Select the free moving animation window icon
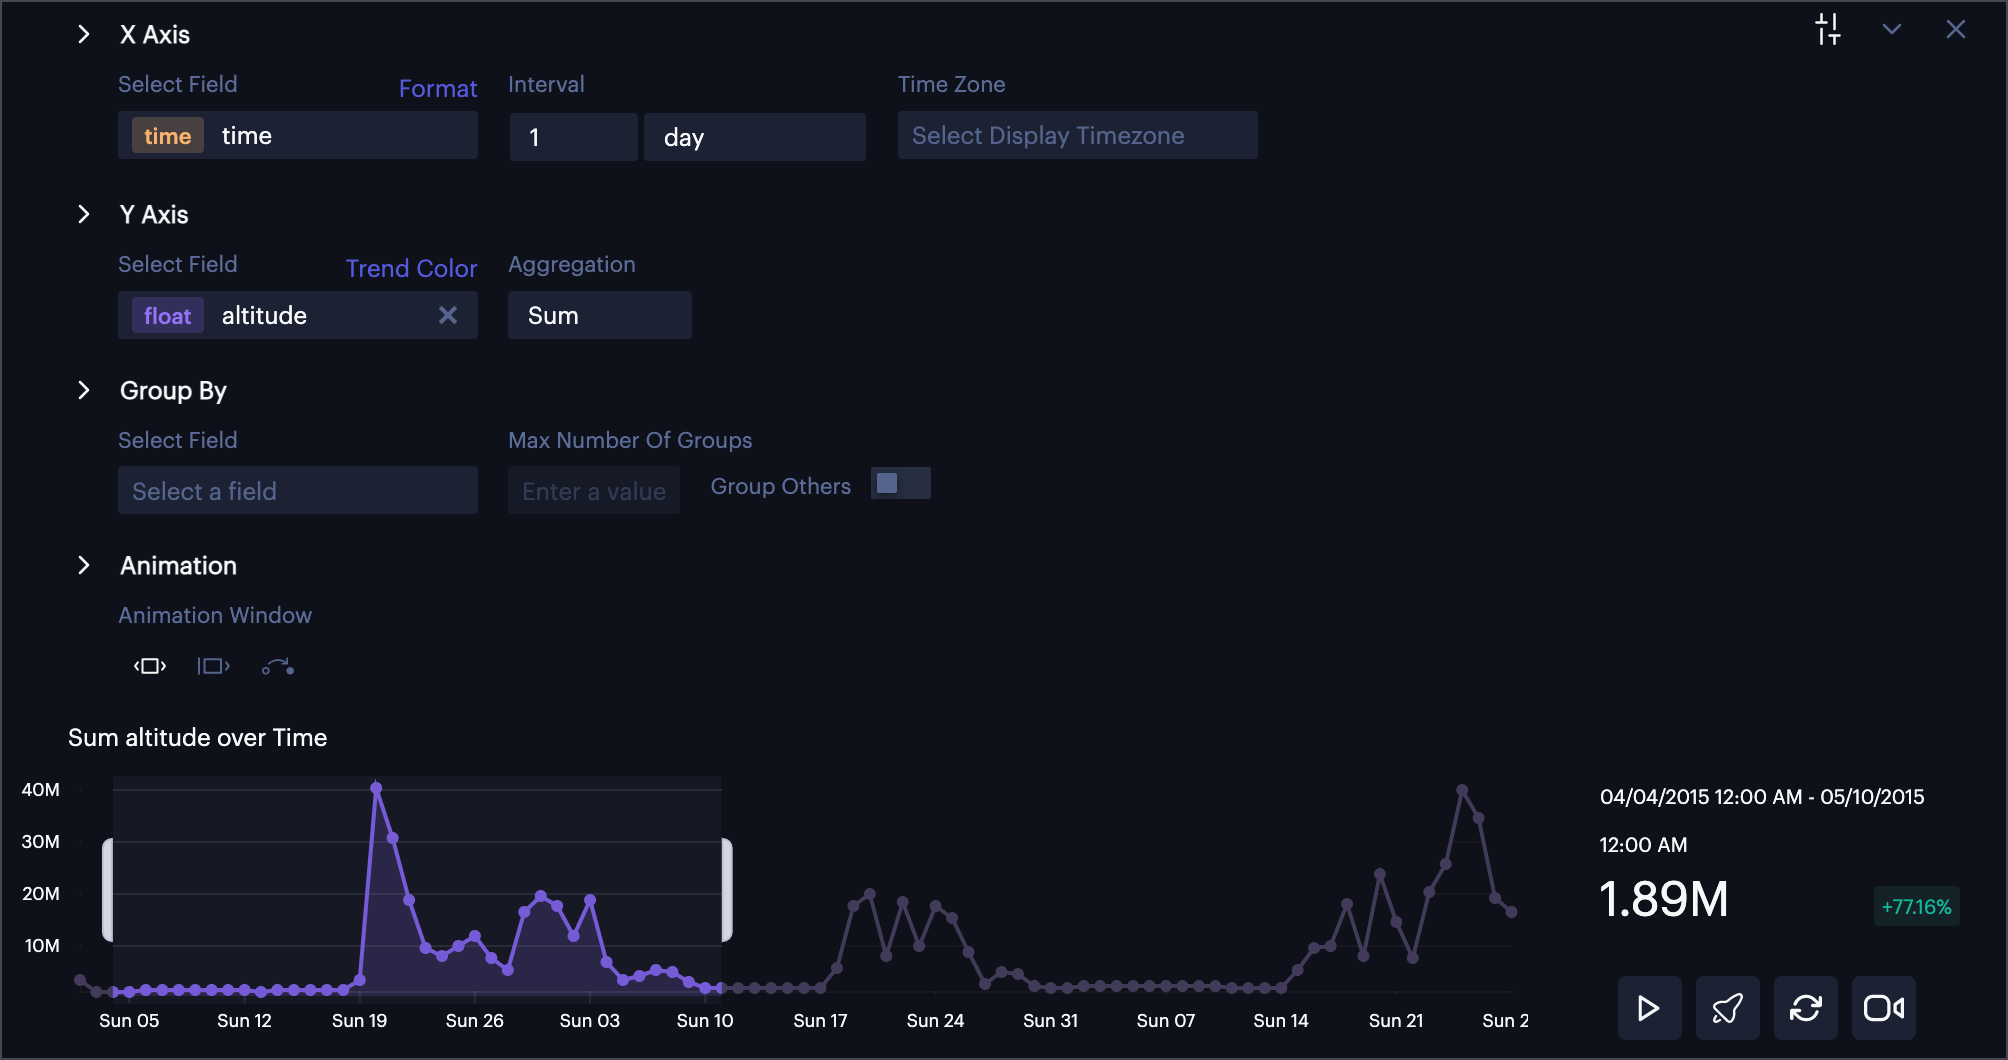Image resolution: width=2008 pixels, height=1060 pixels. click(x=150, y=667)
